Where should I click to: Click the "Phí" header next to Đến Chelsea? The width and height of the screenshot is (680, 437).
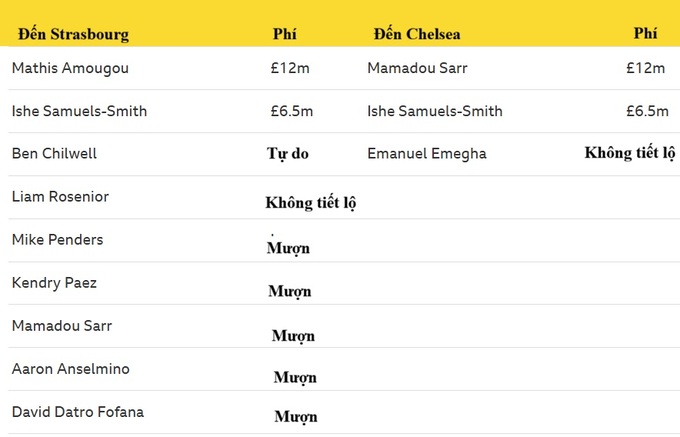tap(645, 33)
